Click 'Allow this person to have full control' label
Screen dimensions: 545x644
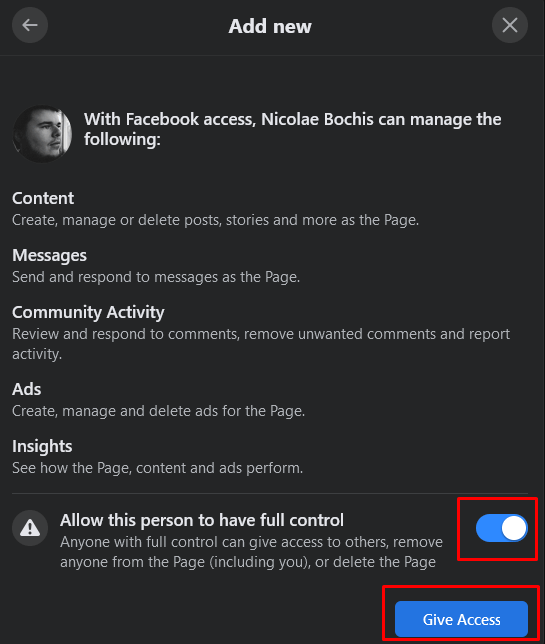click(x=202, y=520)
